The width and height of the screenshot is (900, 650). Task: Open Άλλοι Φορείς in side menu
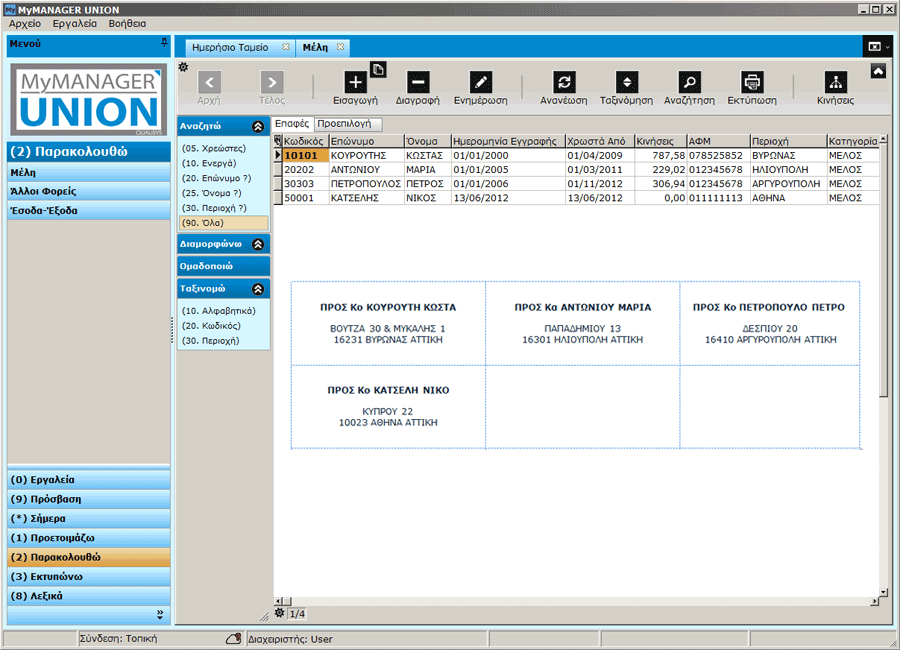pos(89,191)
